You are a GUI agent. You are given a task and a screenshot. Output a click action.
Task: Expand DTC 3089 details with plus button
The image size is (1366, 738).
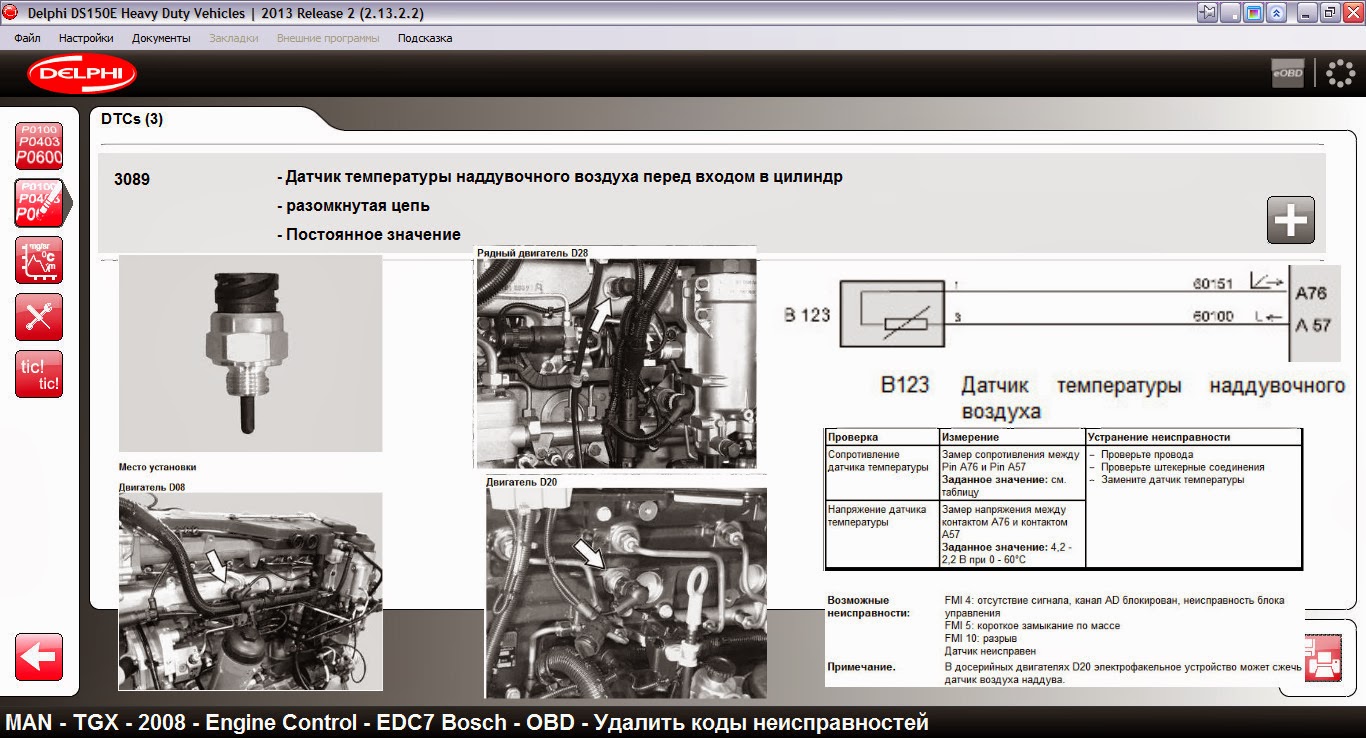[1290, 220]
